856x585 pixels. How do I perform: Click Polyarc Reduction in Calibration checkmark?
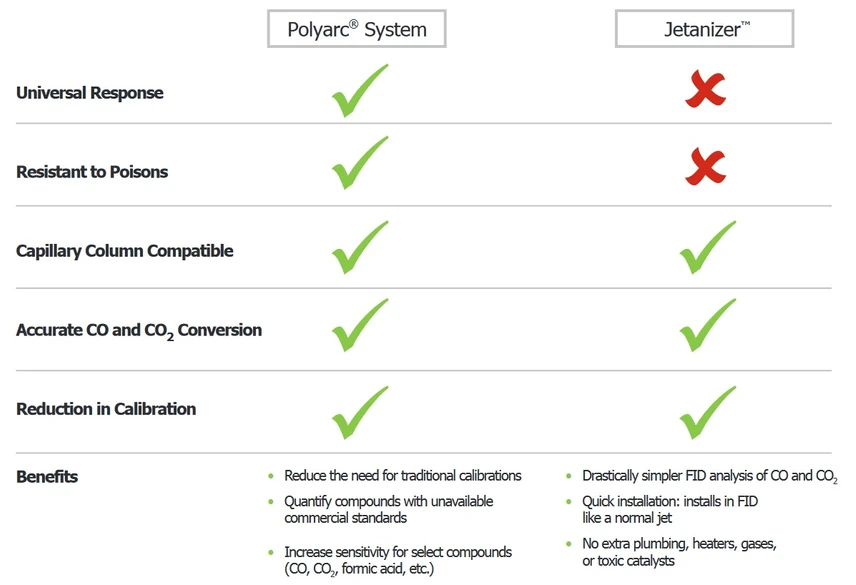point(358,412)
